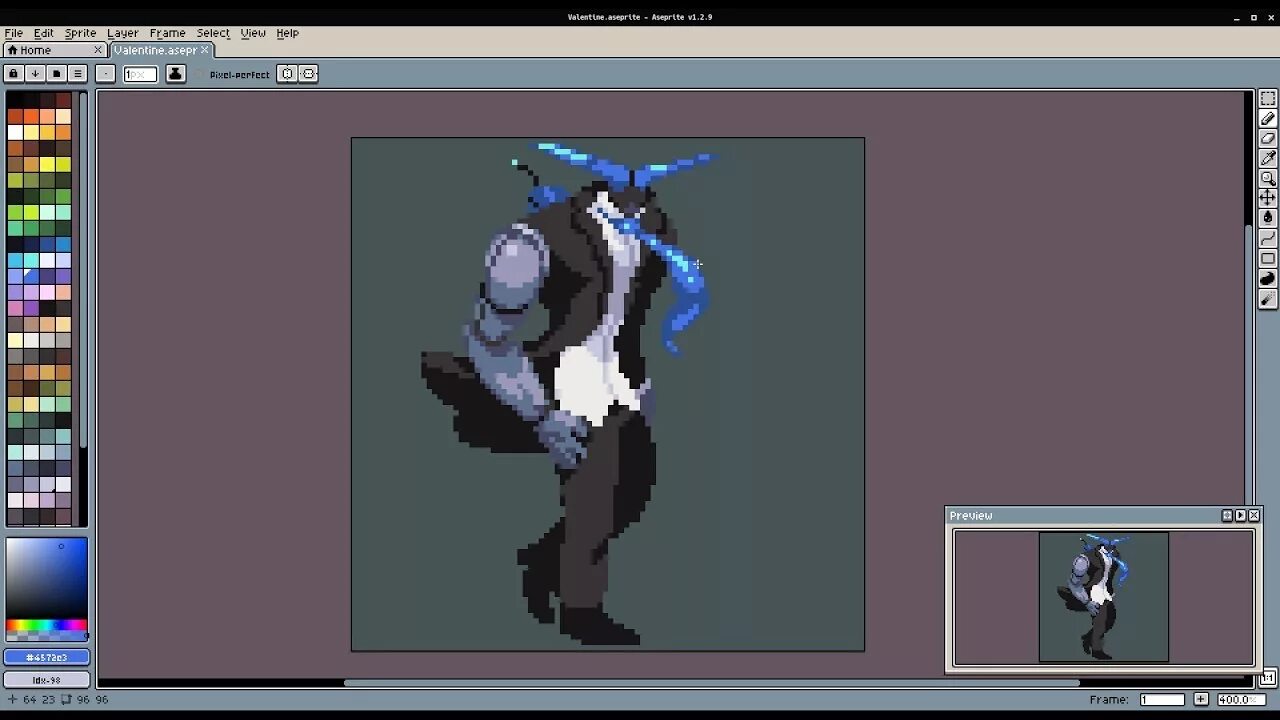Image resolution: width=1280 pixels, height=720 pixels.
Task: Select the Curve line tool
Action: tap(1267, 238)
